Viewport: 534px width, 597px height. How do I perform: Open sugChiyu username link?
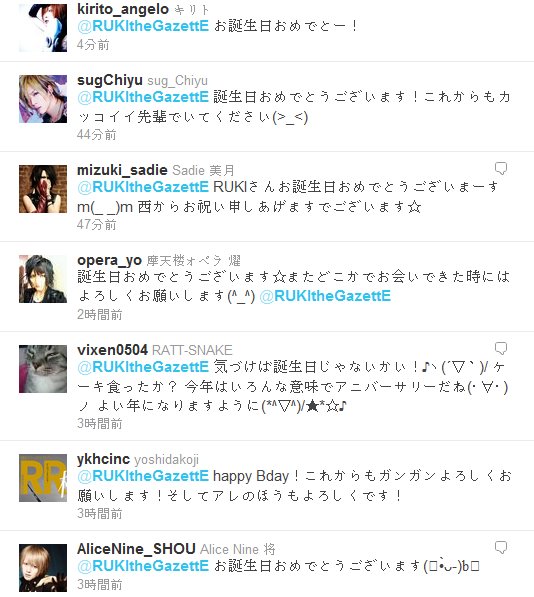tap(110, 80)
